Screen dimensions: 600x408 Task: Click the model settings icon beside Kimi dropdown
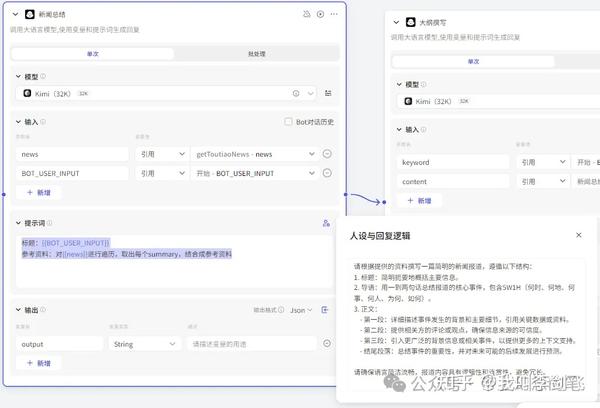point(328,93)
